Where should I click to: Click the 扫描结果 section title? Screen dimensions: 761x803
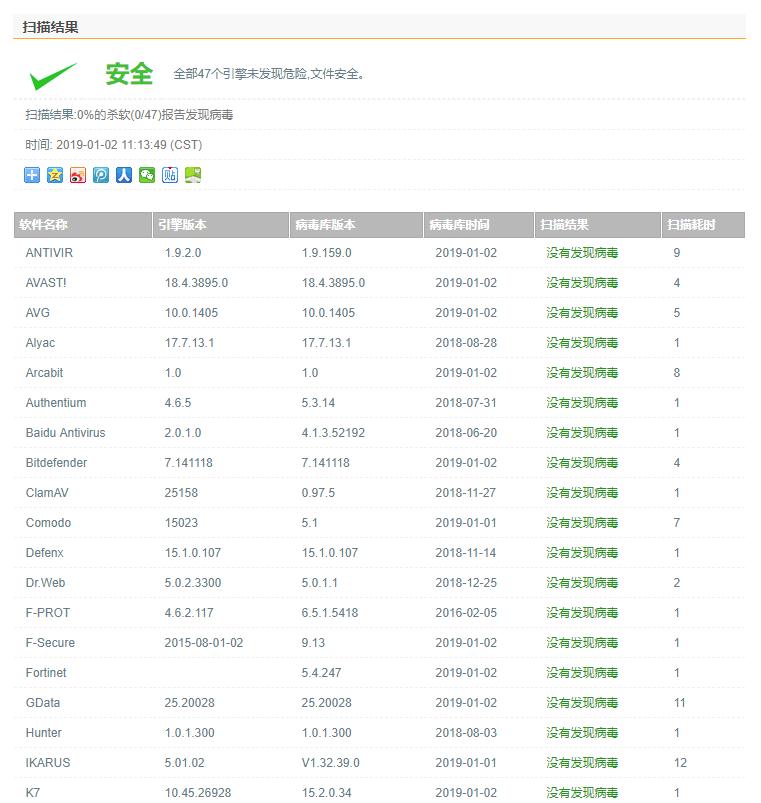point(50,27)
